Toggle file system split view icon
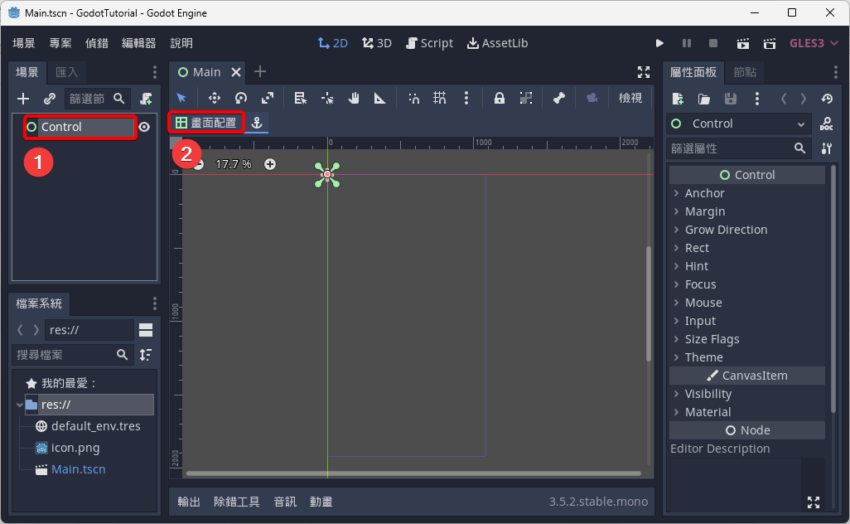This screenshot has width=850, height=524. click(x=146, y=330)
